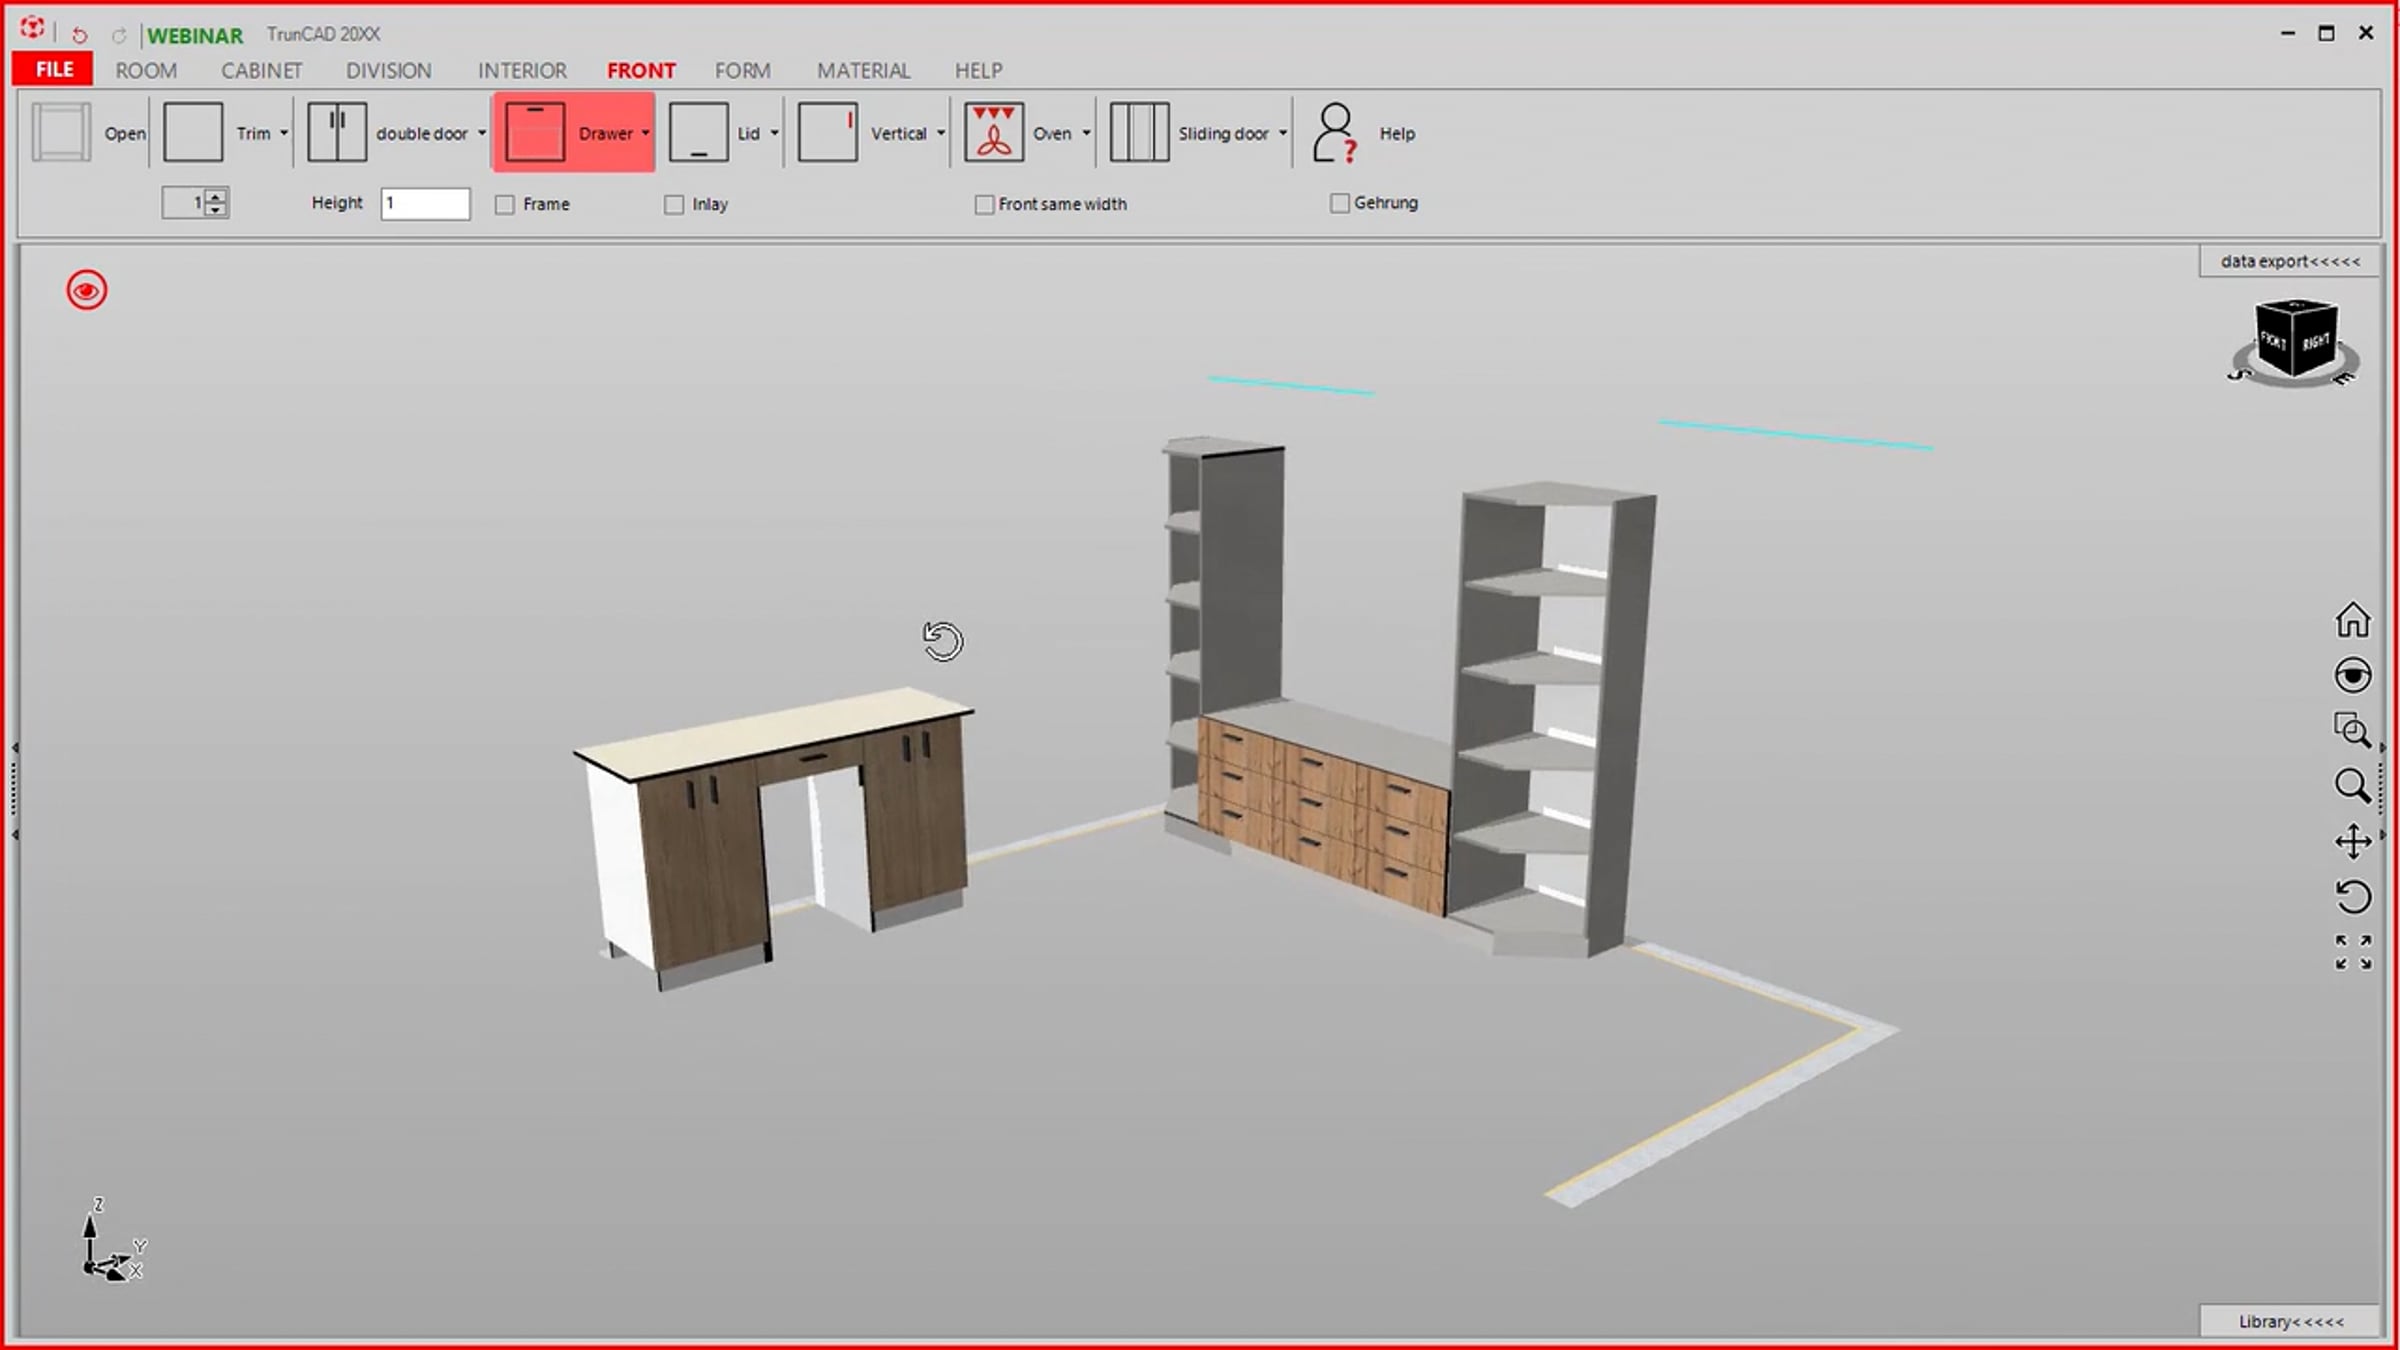This screenshot has width=2400, height=1350.
Task: Select the Sliding door icon
Action: 1139,132
